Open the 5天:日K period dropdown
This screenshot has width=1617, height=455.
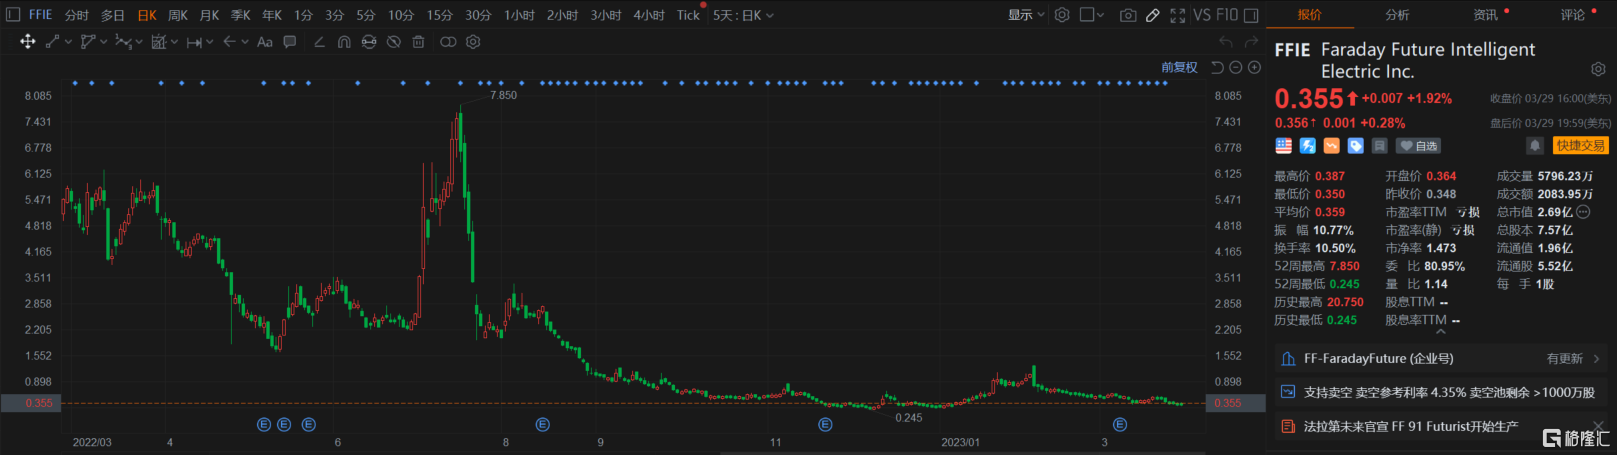[x=743, y=15]
